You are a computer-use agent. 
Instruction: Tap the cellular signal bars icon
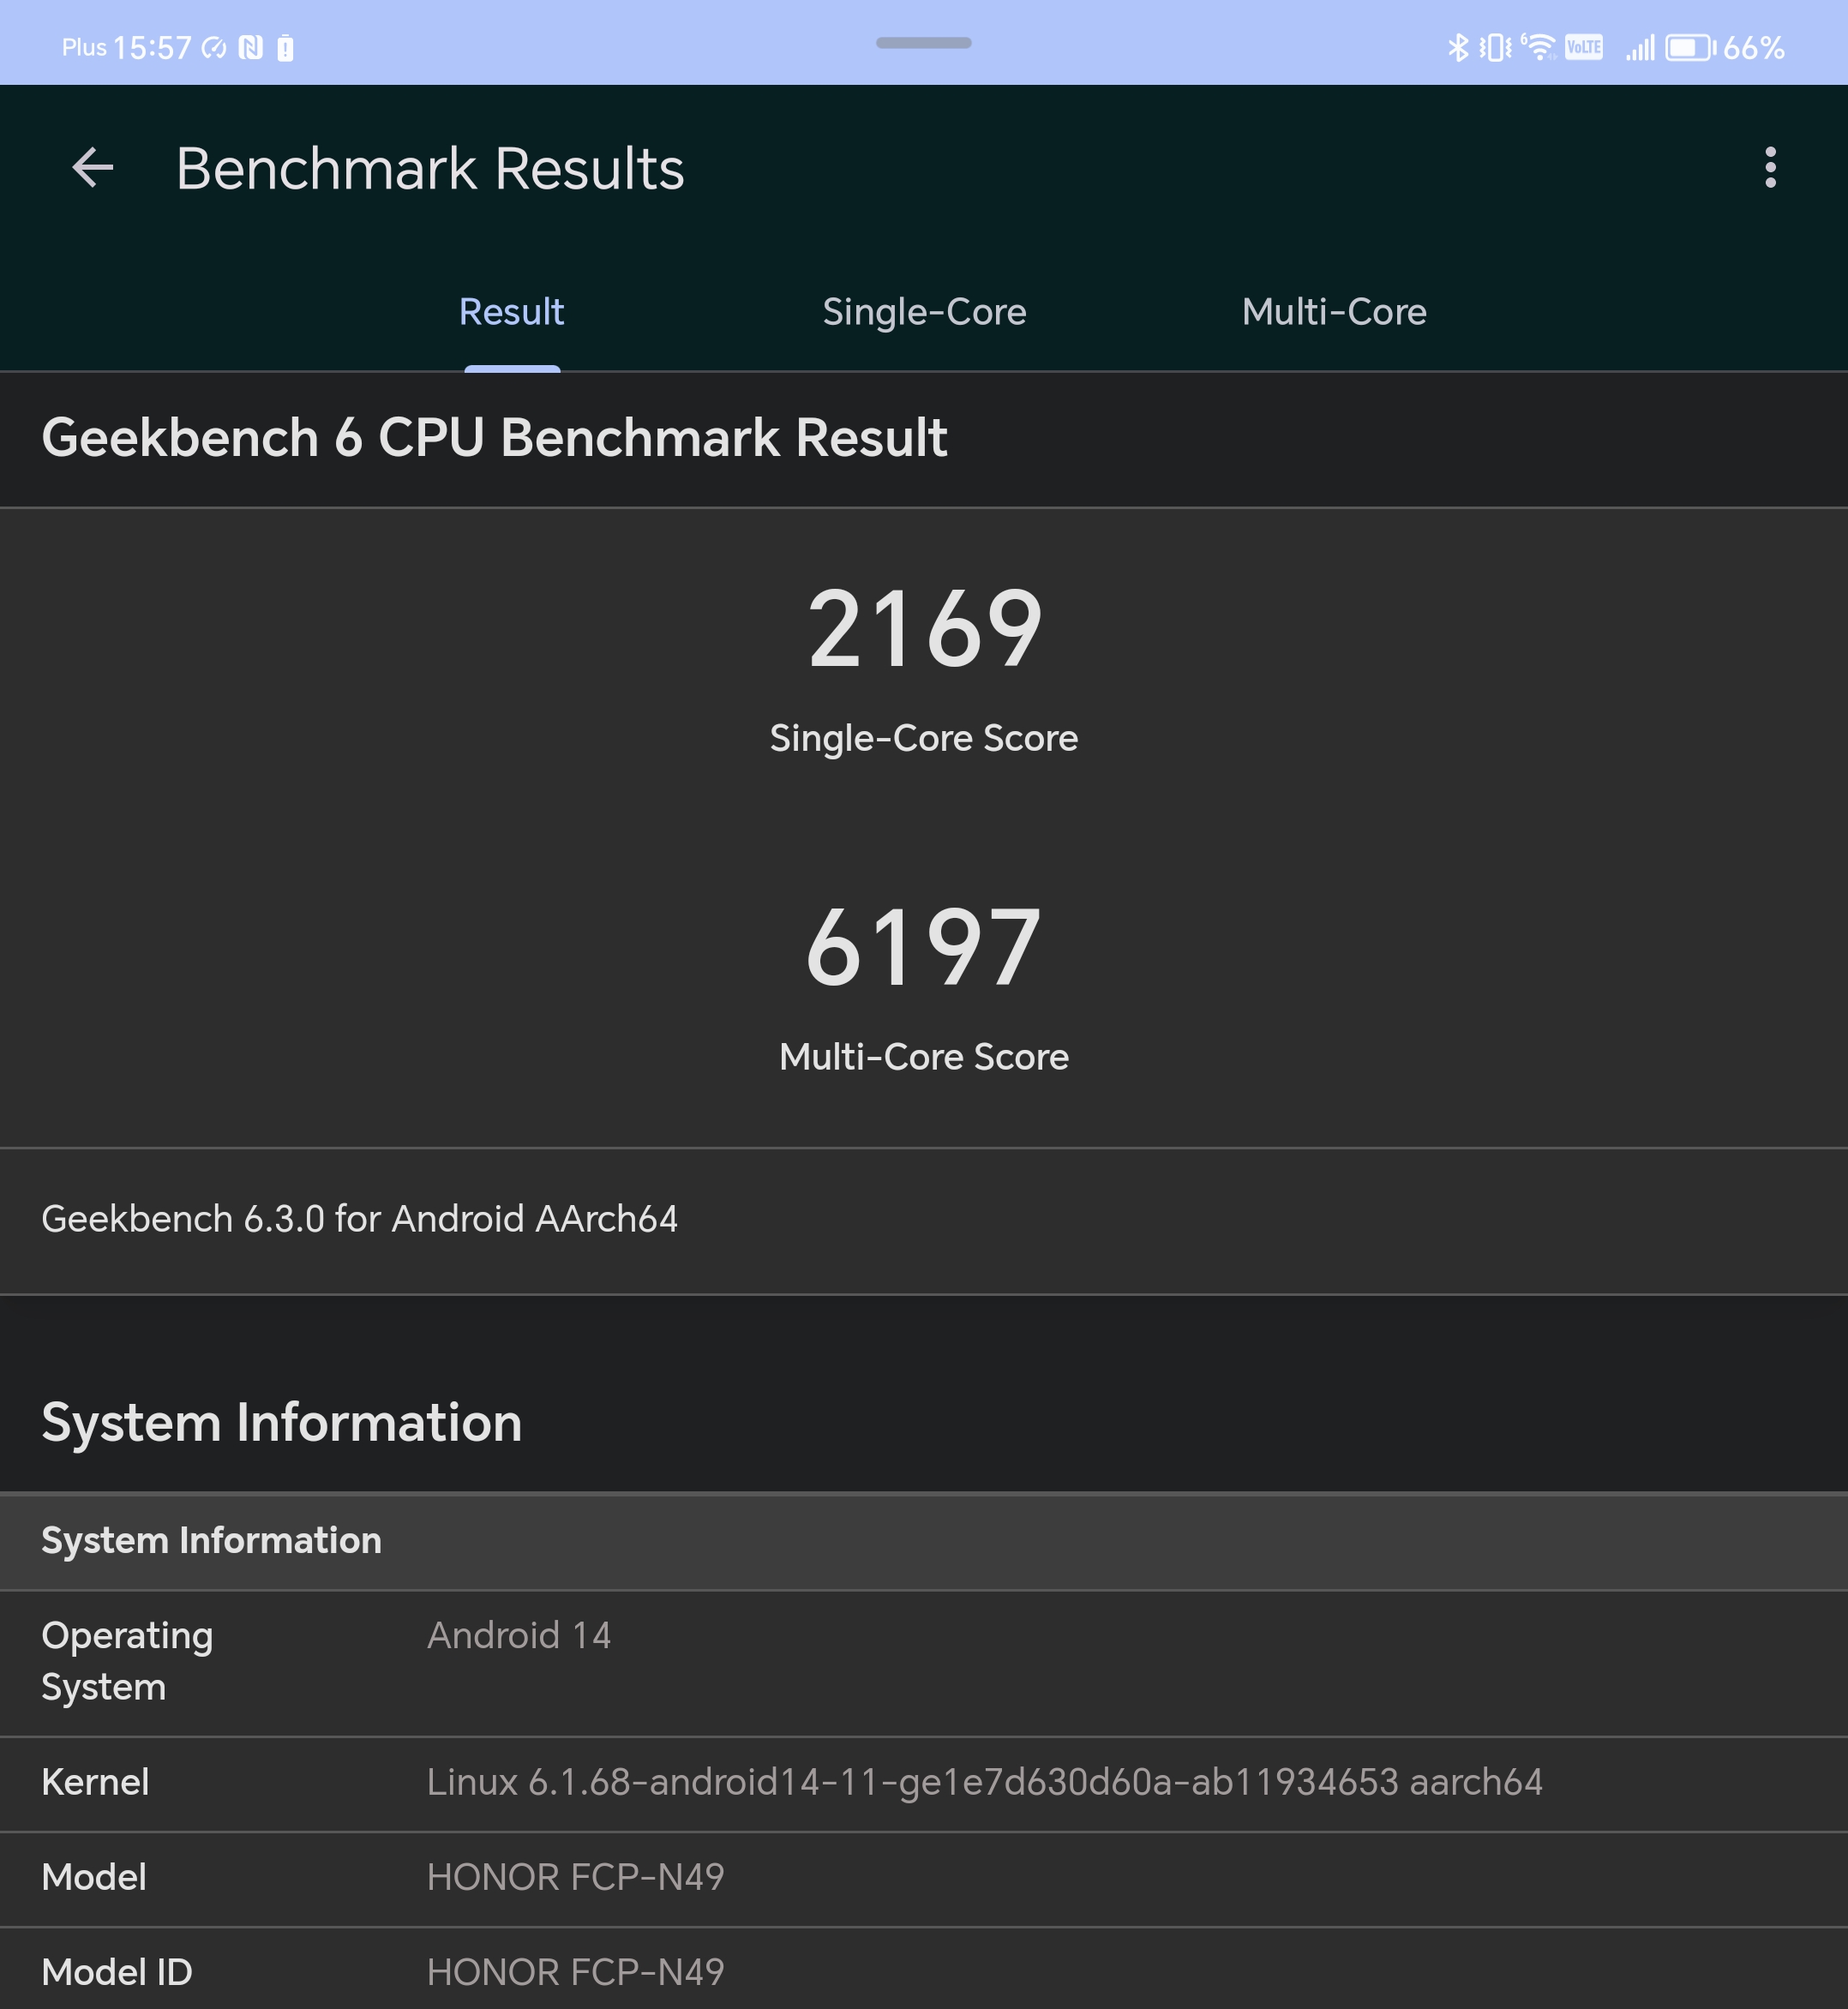[1640, 47]
